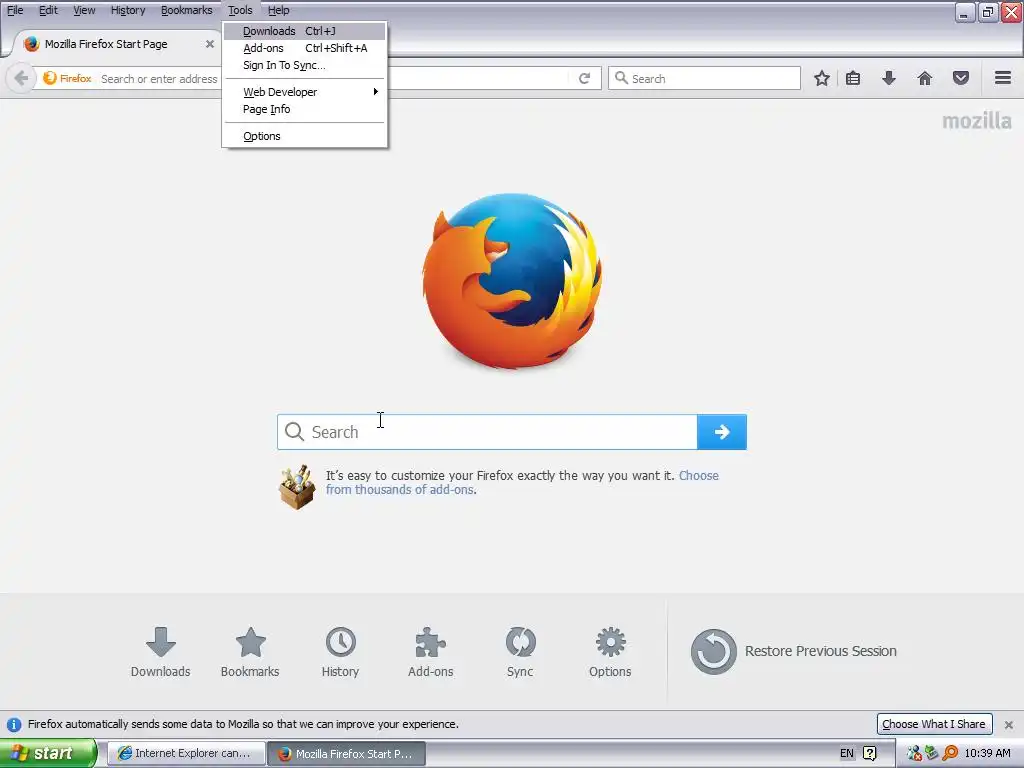Click the Pocket icon in toolbar
Image resolution: width=1024 pixels, height=768 pixels.
[x=961, y=78]
